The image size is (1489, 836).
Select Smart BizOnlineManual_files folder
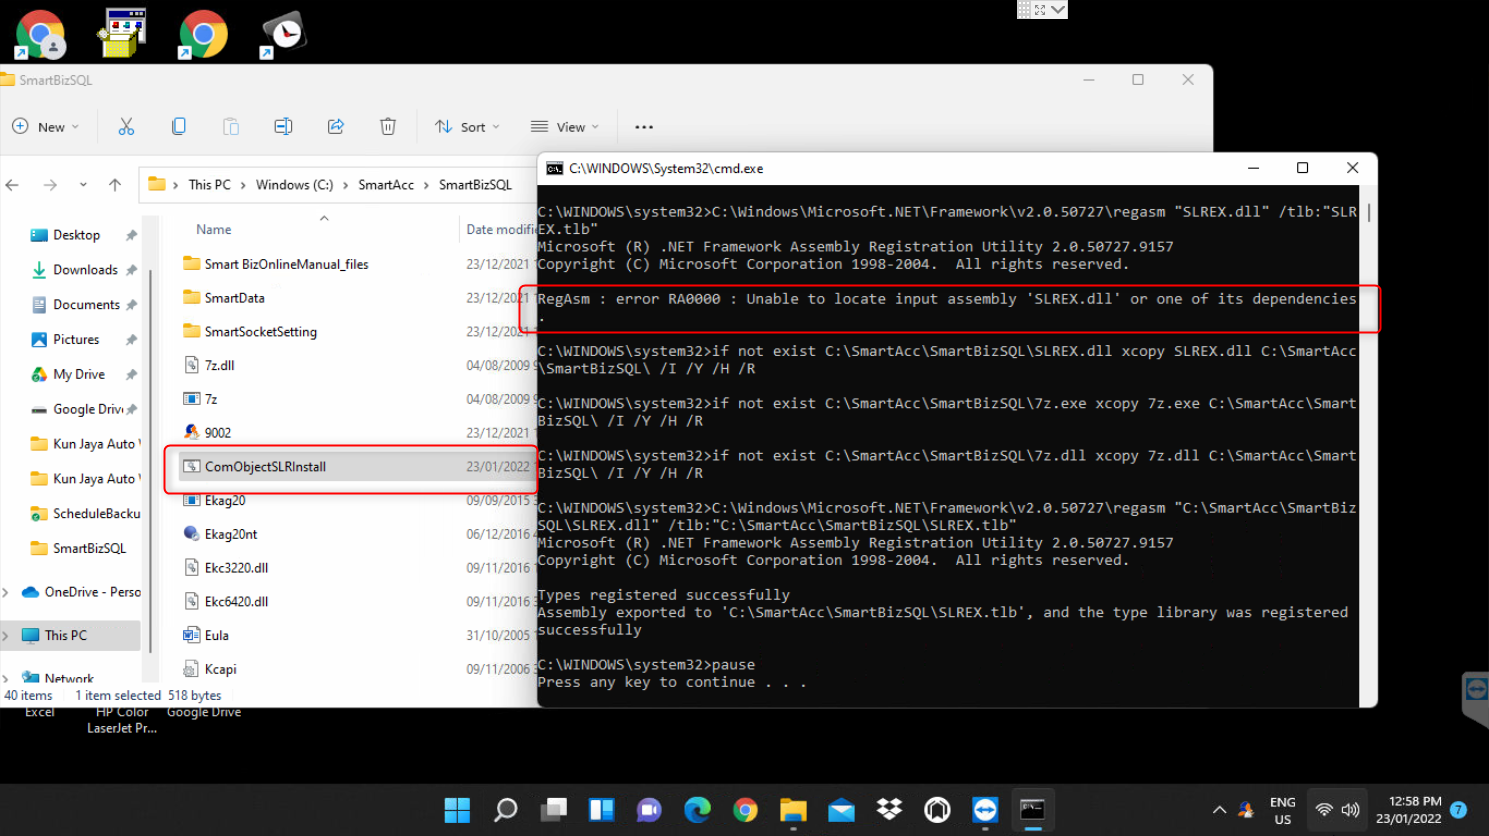[x=286, y=265]
